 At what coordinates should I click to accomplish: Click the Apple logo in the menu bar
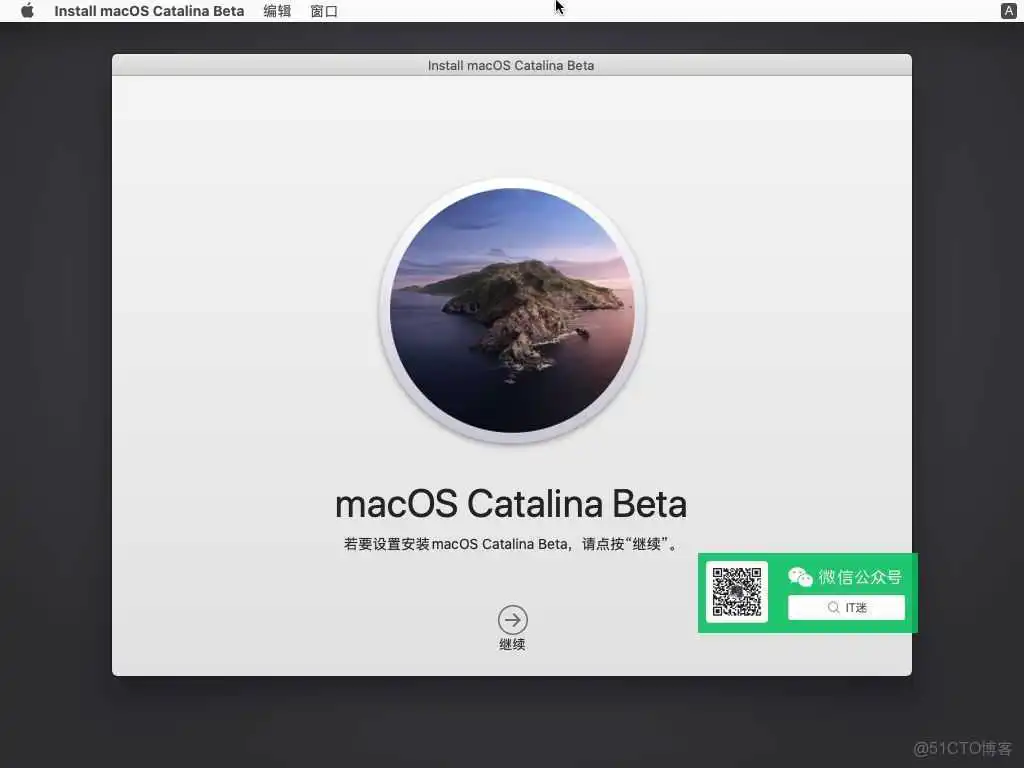pos(27,11)
